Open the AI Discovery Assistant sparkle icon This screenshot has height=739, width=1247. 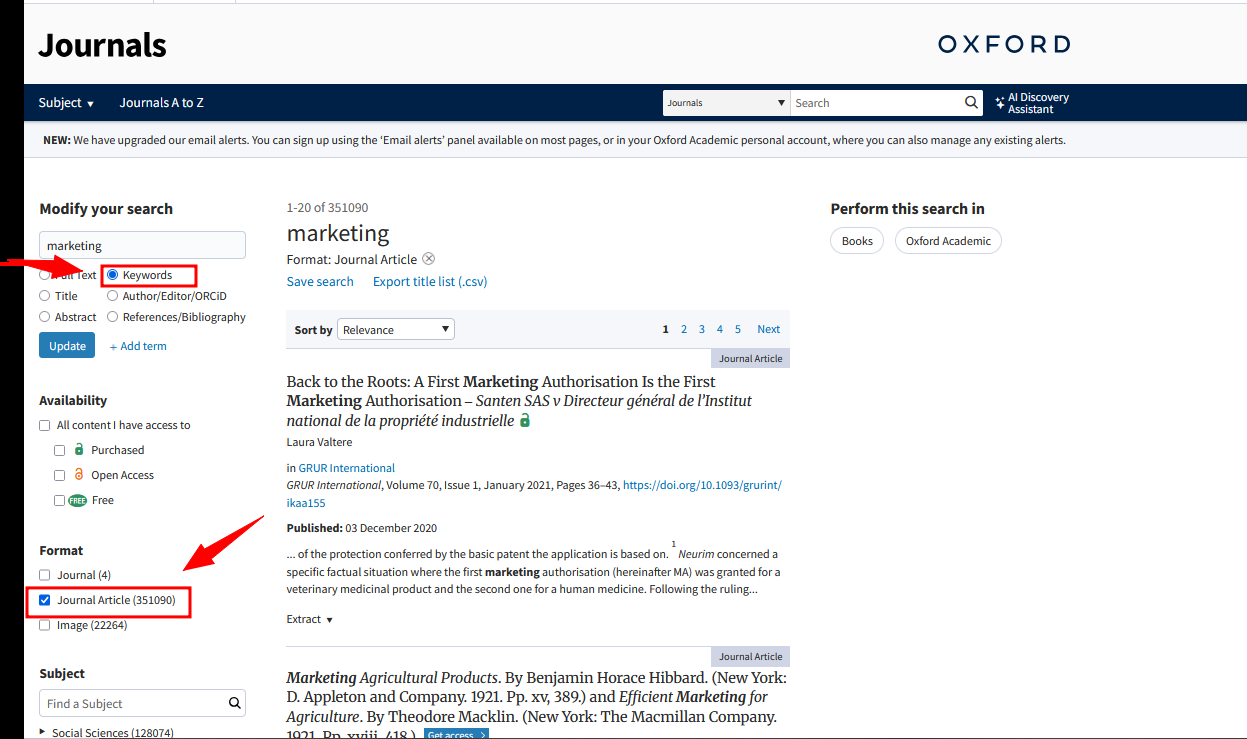1000,103
